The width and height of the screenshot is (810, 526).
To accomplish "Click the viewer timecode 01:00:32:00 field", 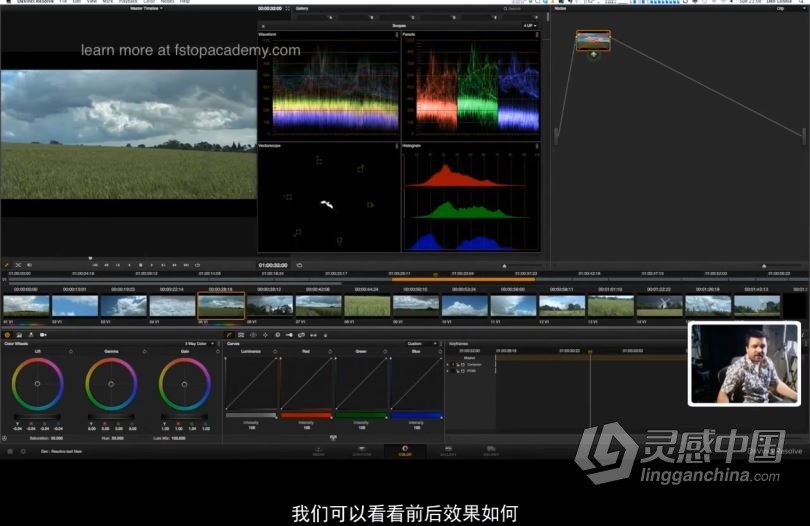I will point(273,265).
